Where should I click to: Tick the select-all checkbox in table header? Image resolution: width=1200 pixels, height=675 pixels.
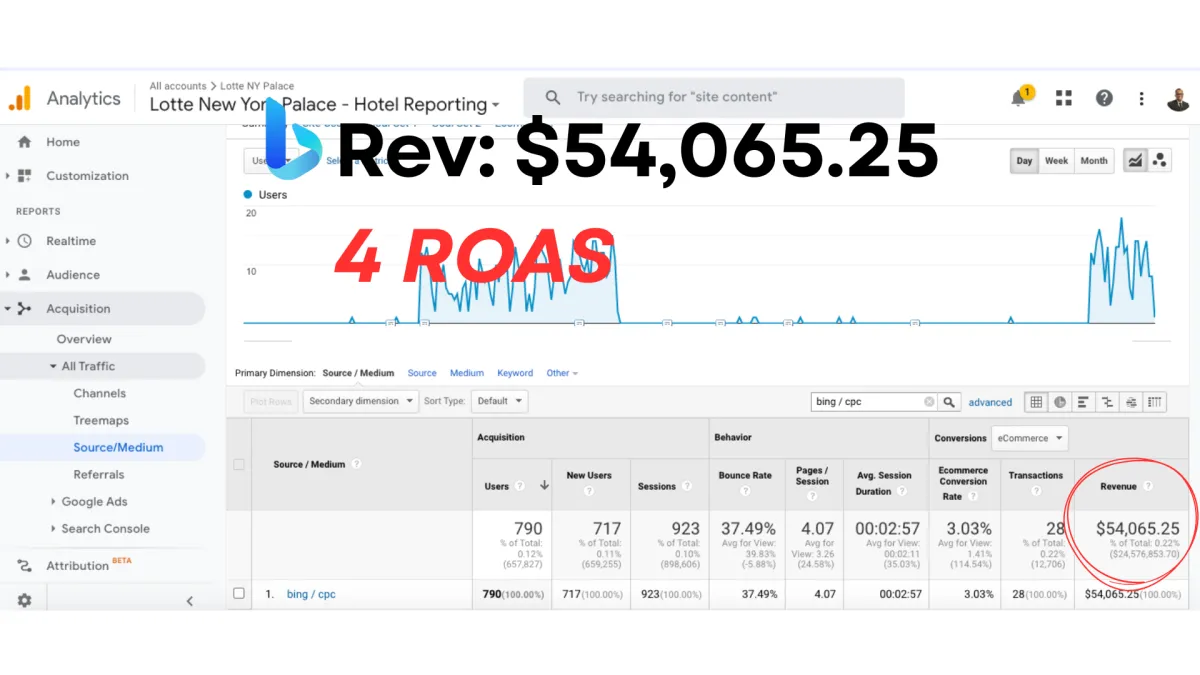(238, 464)
